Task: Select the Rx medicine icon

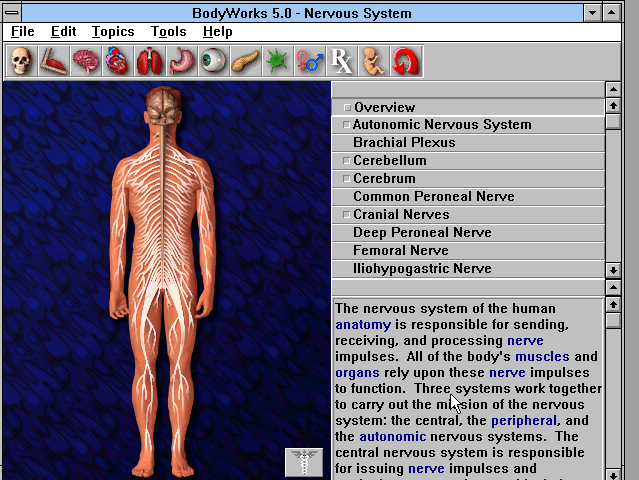Action: pos(342,62)
